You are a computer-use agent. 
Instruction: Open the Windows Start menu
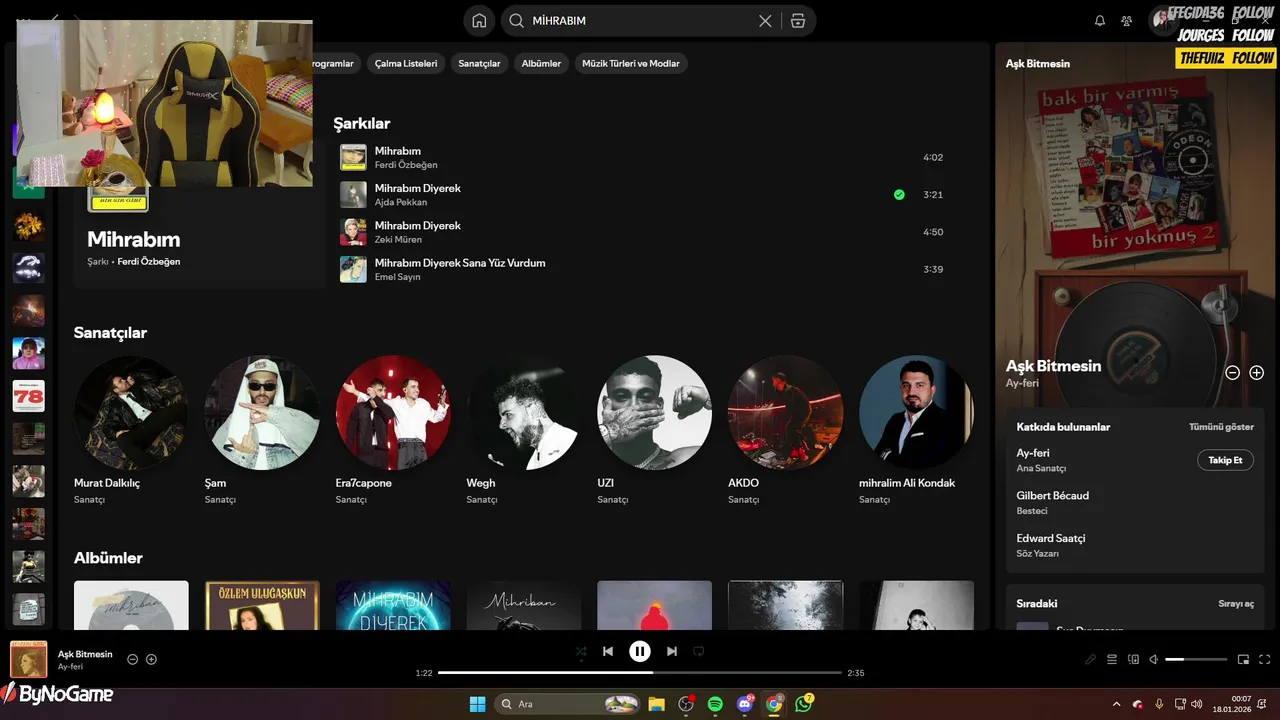click(478, 704)
